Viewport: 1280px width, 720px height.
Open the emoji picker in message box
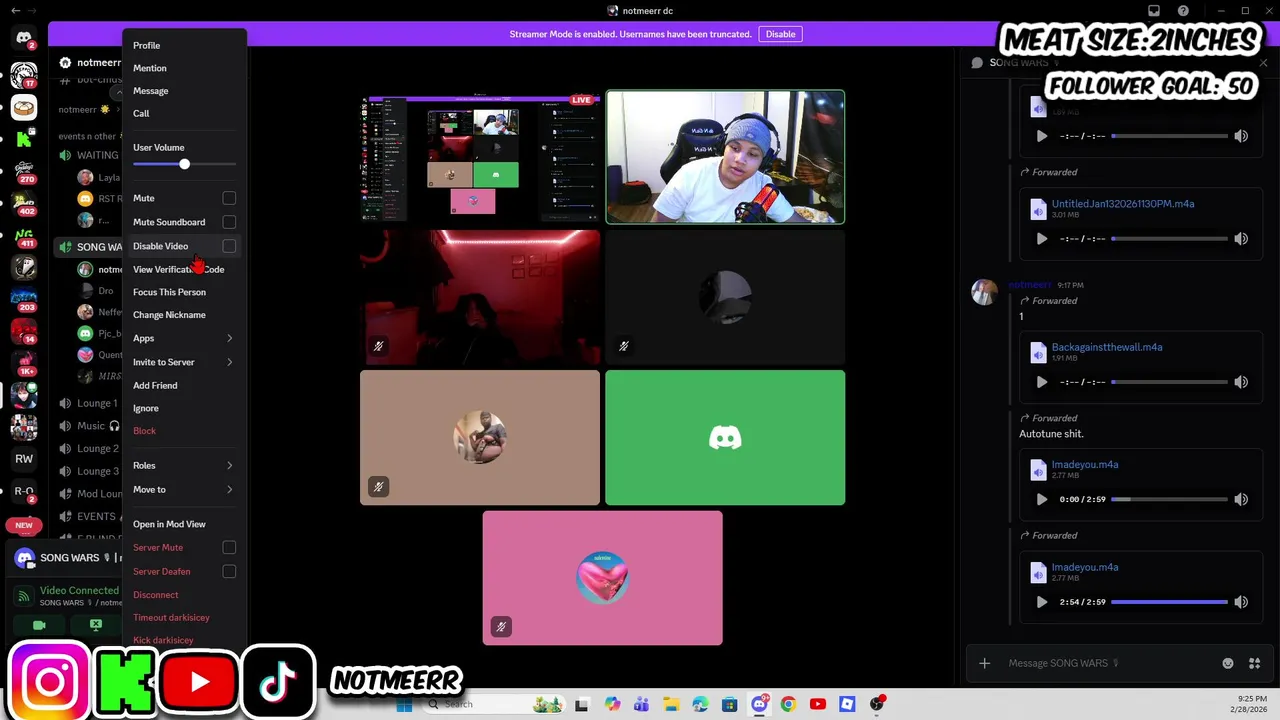click(1228, 663)
